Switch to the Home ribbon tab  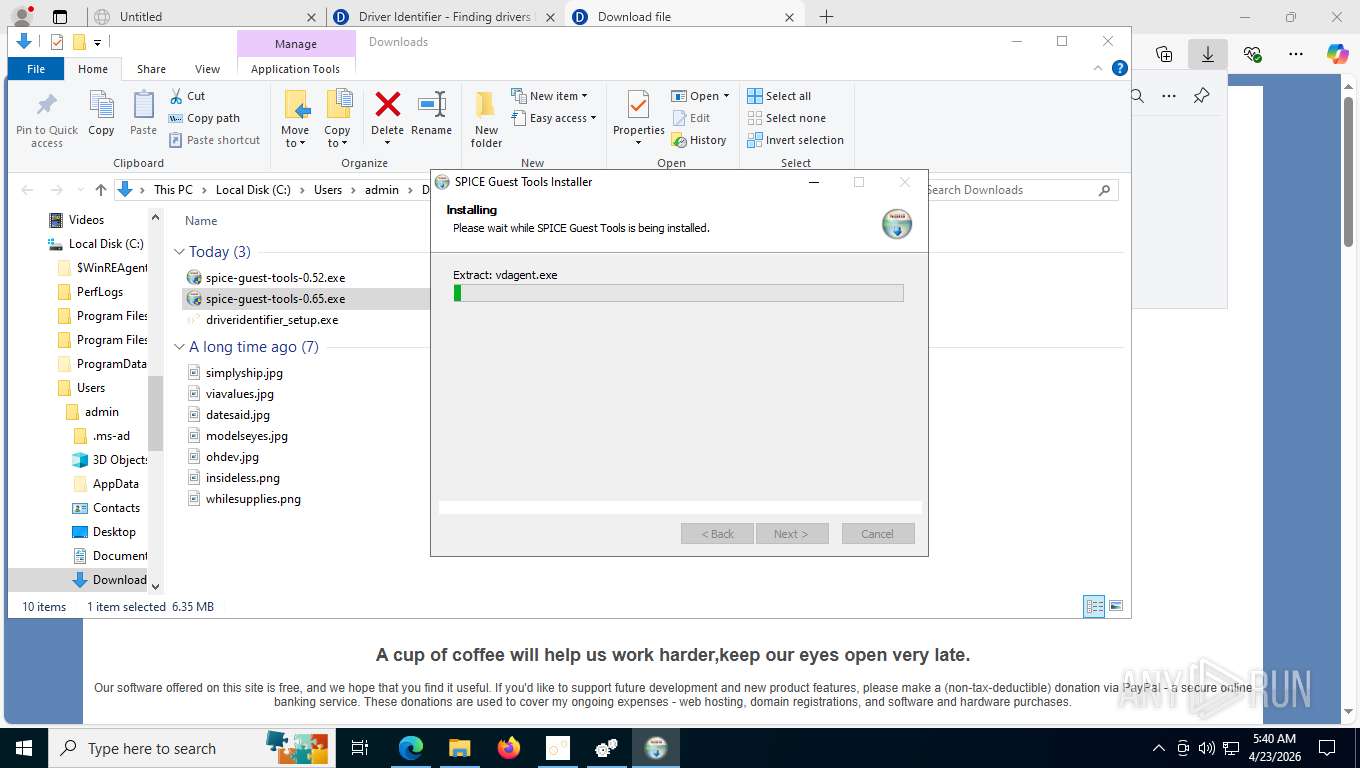(93, 69)
